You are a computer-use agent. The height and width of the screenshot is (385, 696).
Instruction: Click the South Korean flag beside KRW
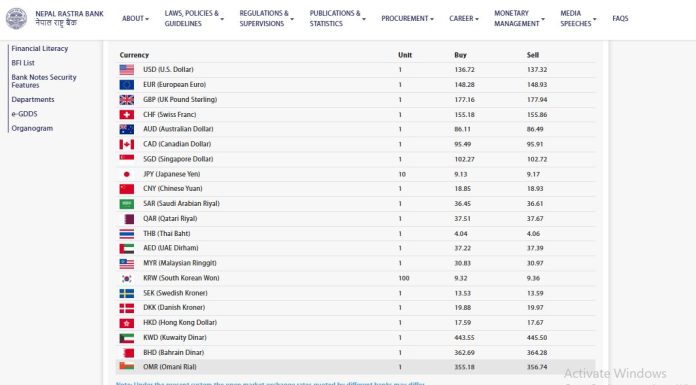127,278
